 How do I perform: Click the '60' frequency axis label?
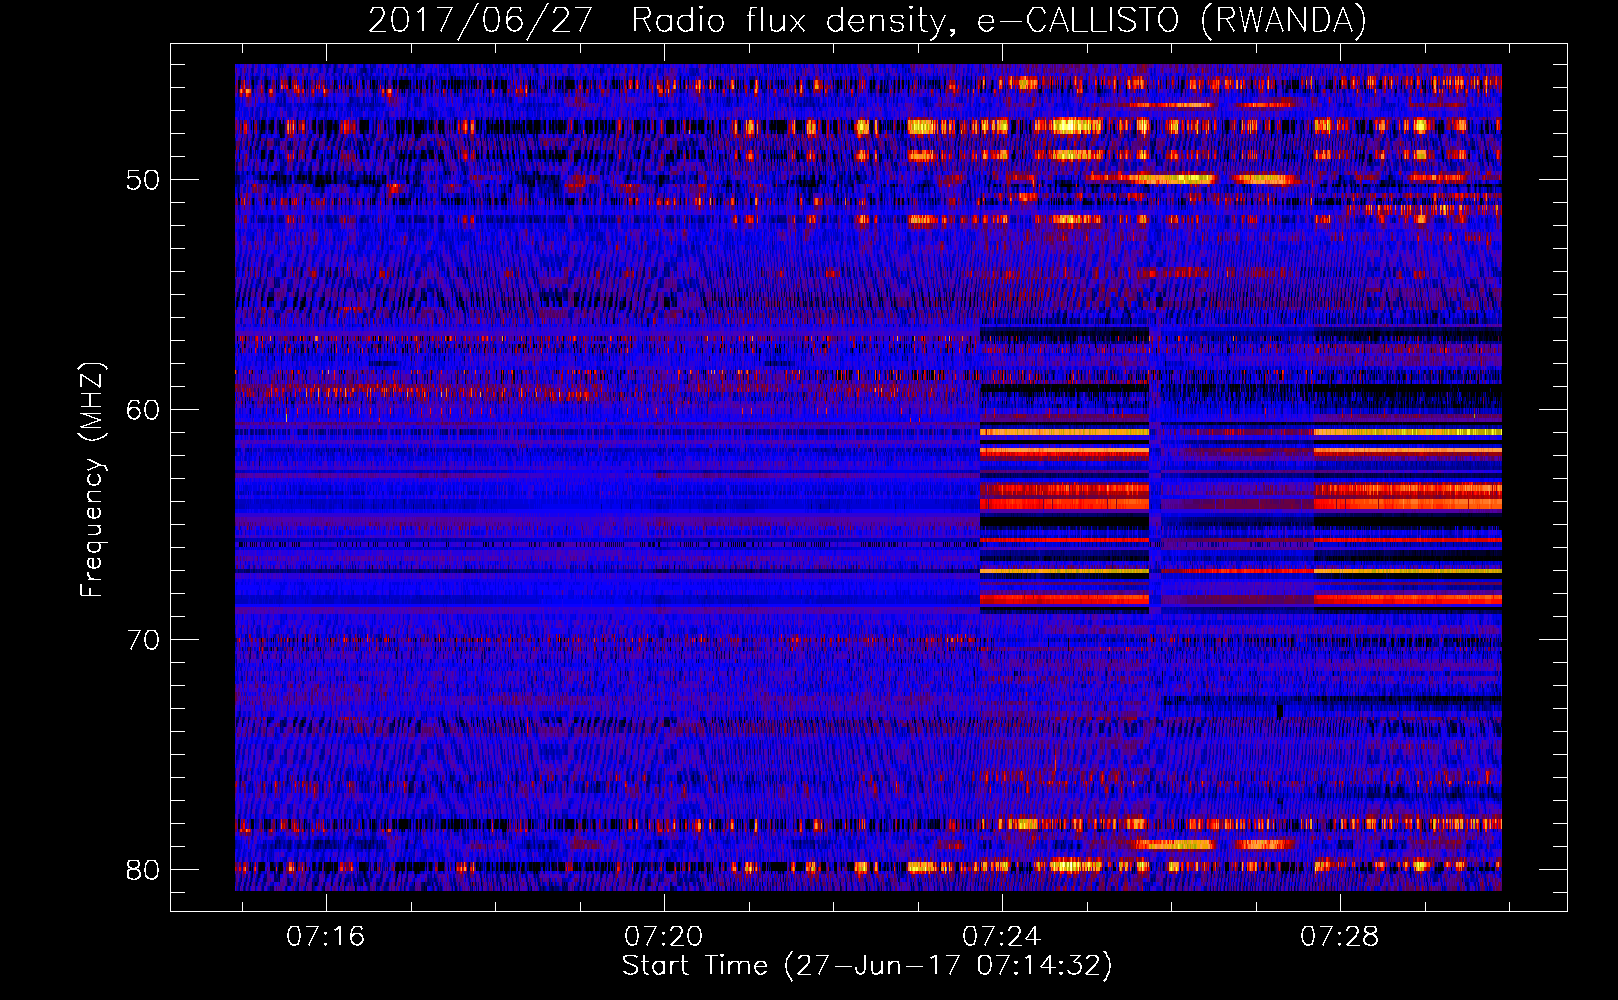[143, 410]
